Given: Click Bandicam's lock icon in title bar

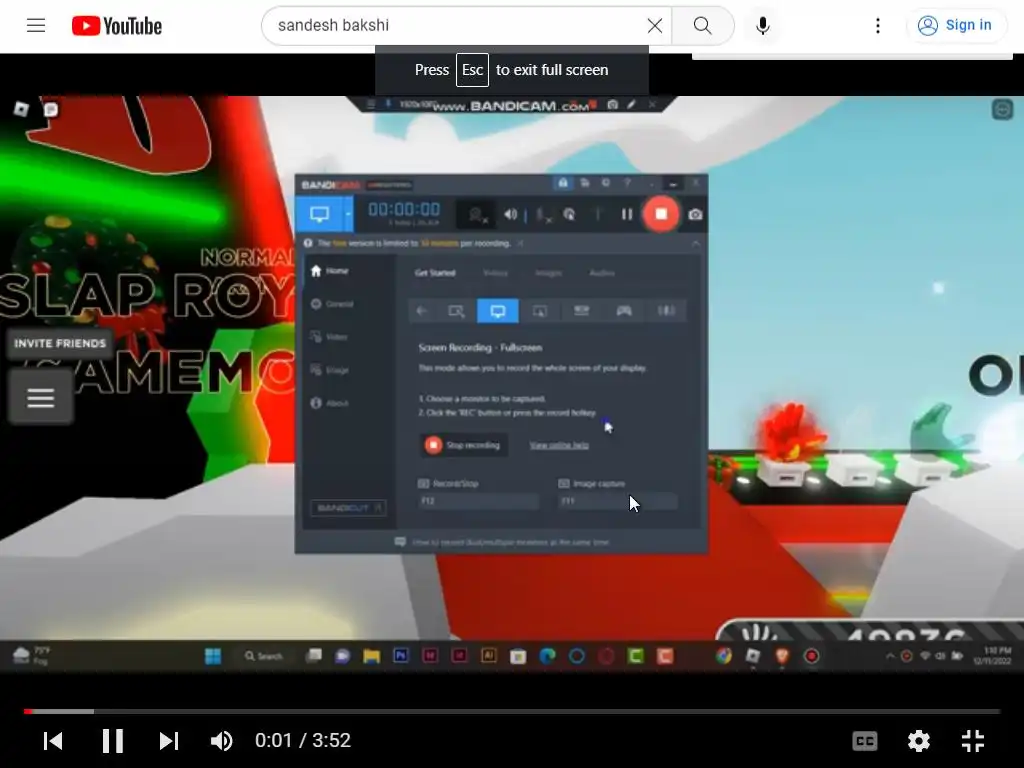Looking at the screenshot, I should 563,184.
